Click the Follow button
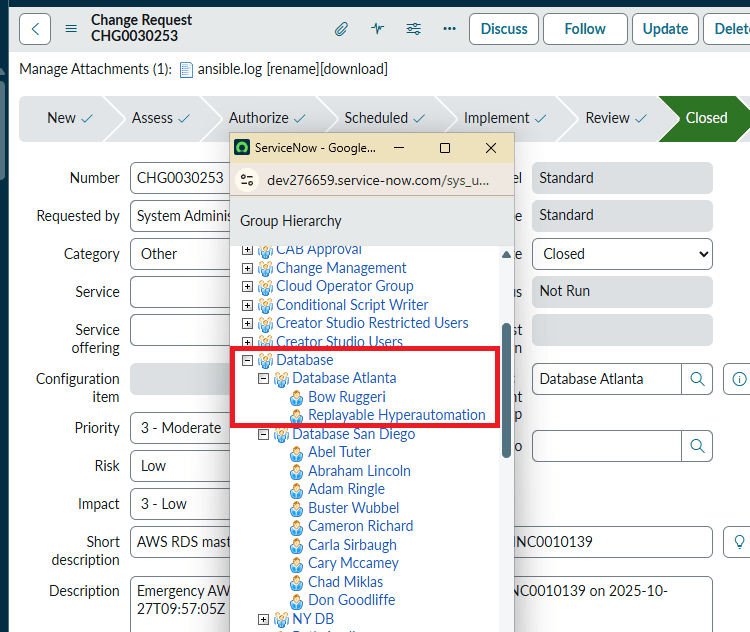The image size is (750, 632). coord(585,29)
